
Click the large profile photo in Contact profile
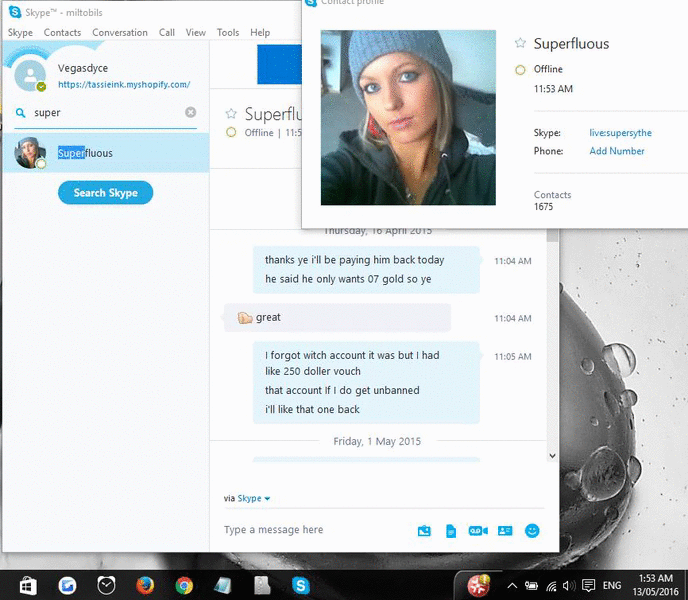(x=408, y=118)
